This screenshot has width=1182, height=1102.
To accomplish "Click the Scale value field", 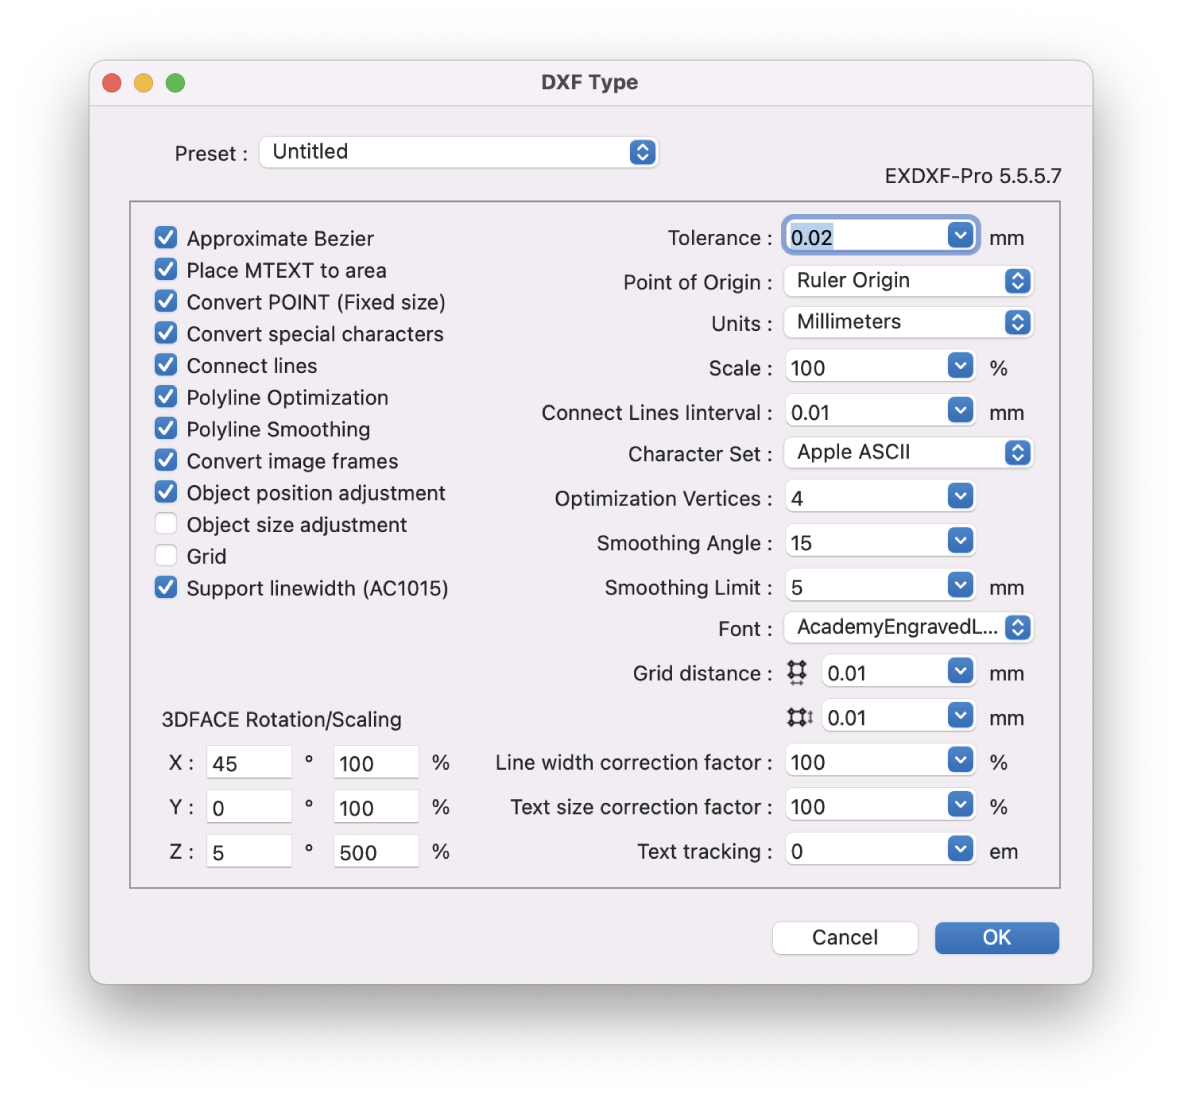I will point(865,368).
